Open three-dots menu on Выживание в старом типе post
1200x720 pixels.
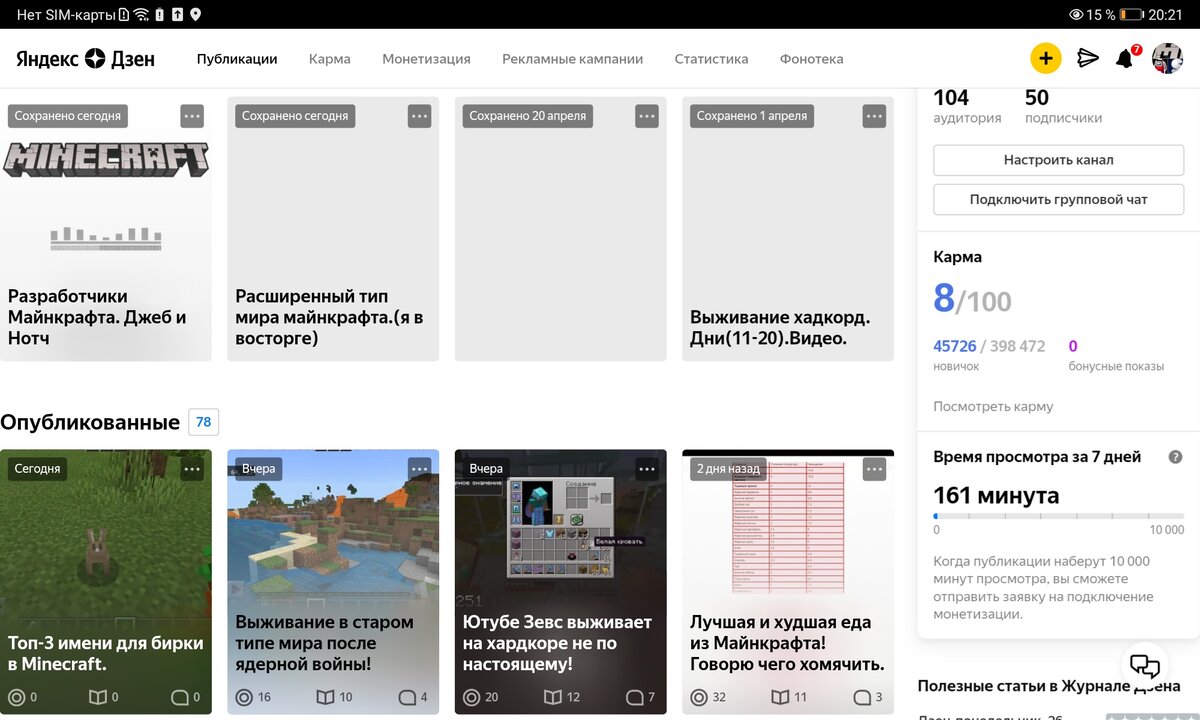click(x=419, y=468)
